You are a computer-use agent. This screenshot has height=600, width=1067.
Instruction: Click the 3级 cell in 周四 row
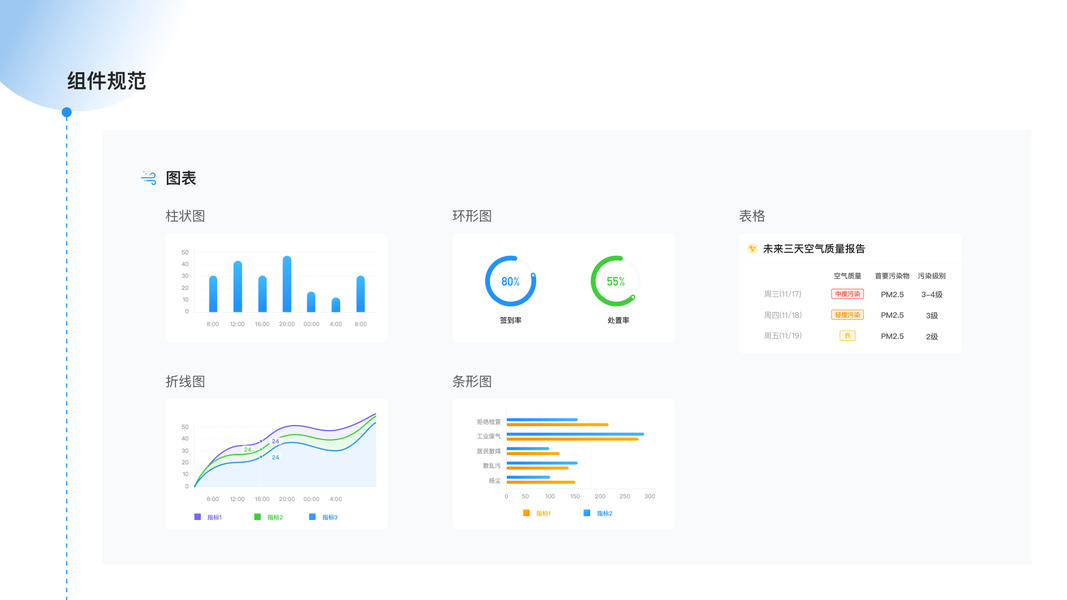click(932, 316)
